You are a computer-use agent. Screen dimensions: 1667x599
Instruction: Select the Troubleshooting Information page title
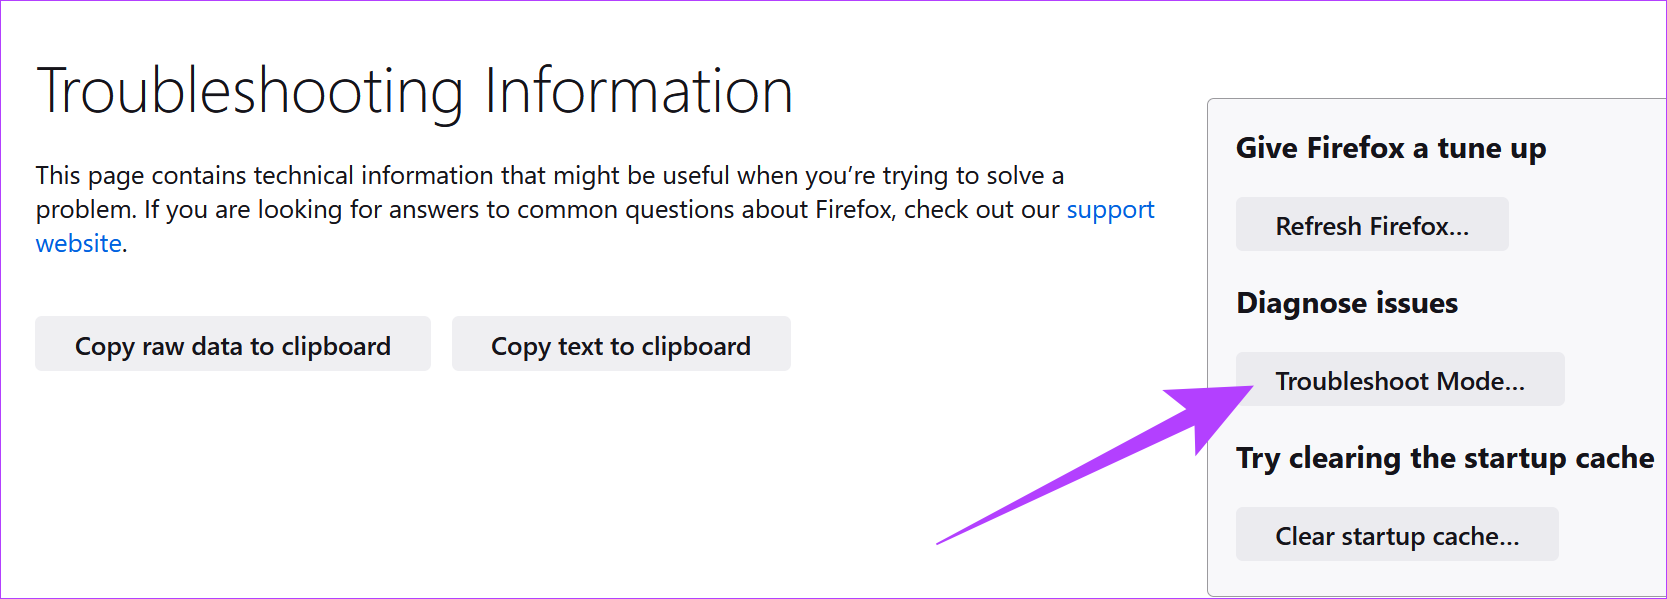click(x=415, y=92)
